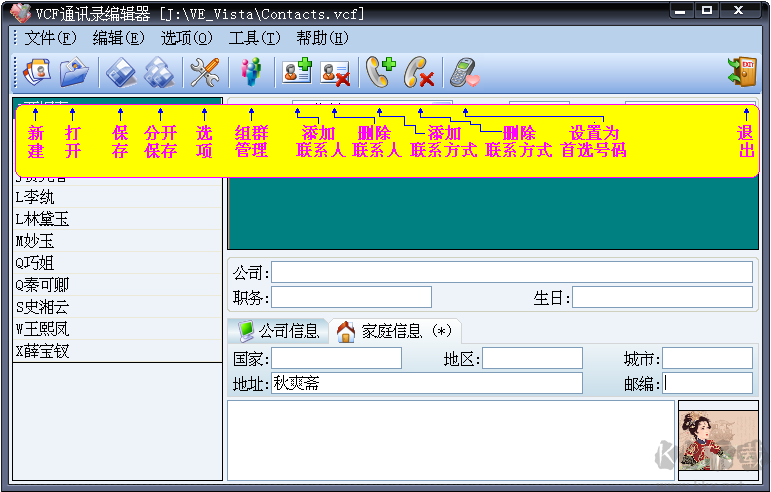Open a vcf file with the folder icon
This screenshot has height=492, width=771.
[x=74, y=72]
